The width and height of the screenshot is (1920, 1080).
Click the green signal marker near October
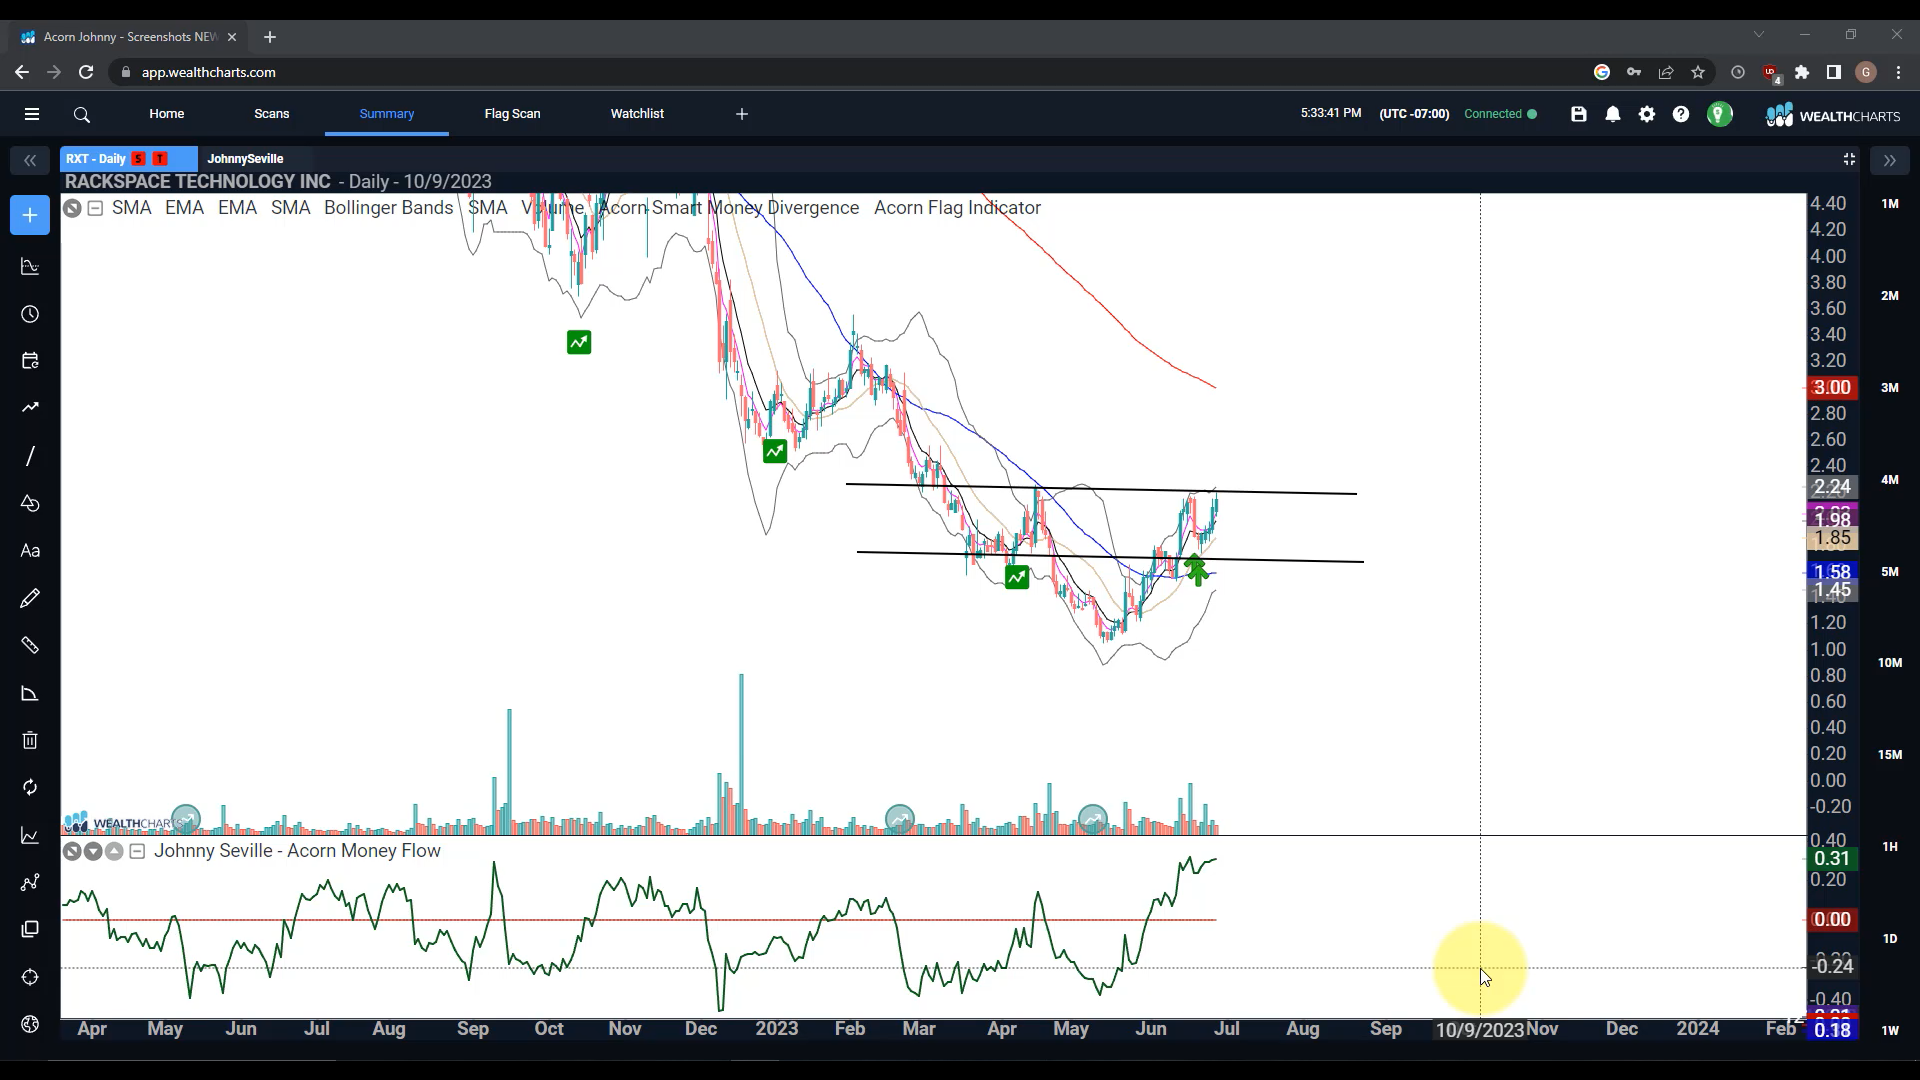coord(579,343)
